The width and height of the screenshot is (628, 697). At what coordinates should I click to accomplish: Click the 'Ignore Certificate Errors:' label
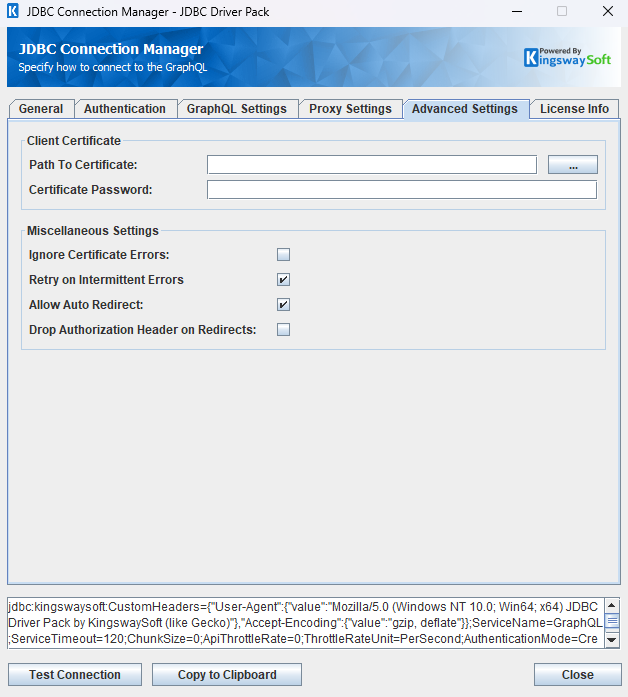pos(99,255)
